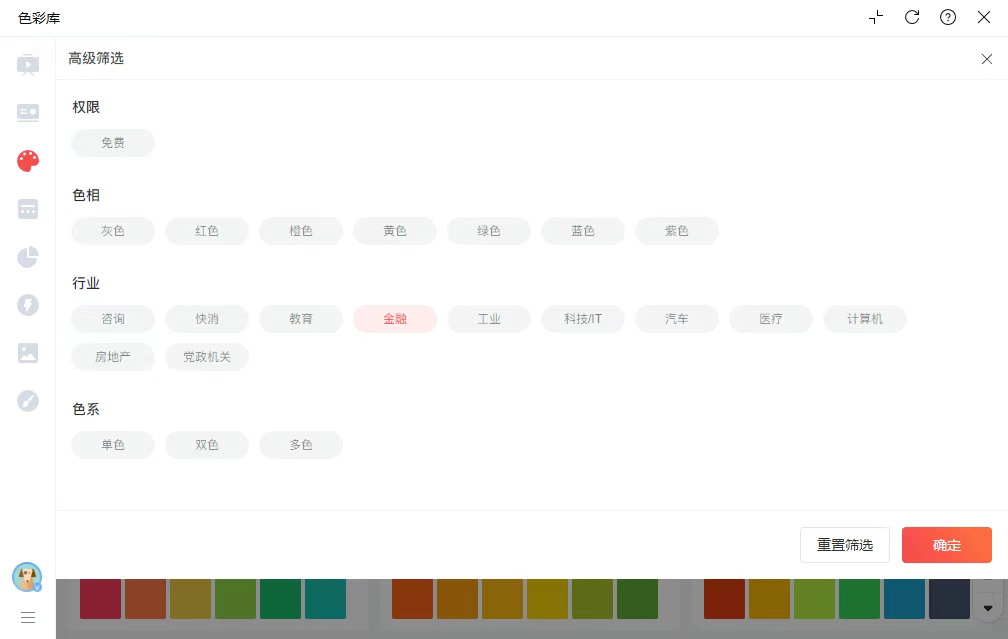Choose the 单色 color scheme filter
This screenshot has width=1008, height=639.
(x=113, y=445)
